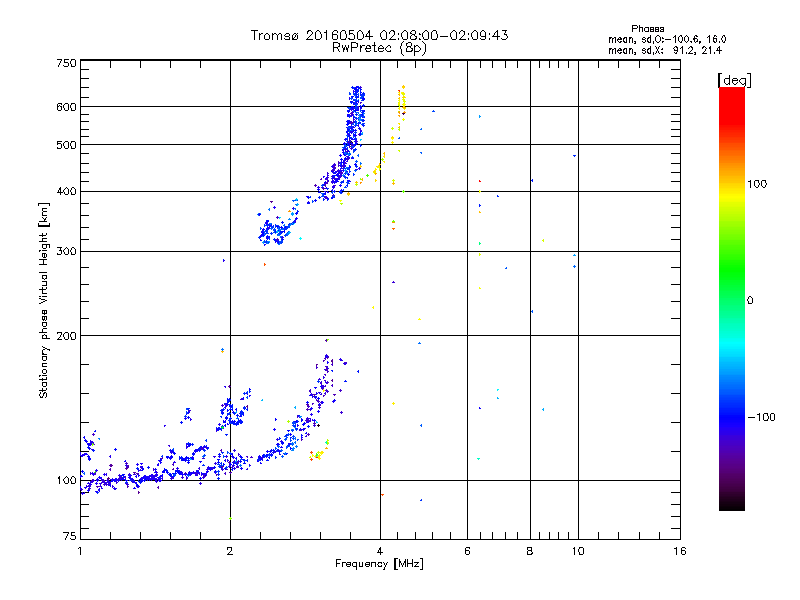Image resolution: width=800 pixels, height=600 pixels.
Task: Click the colorbar tick label '-100'
Action: [x=762, y=417]
